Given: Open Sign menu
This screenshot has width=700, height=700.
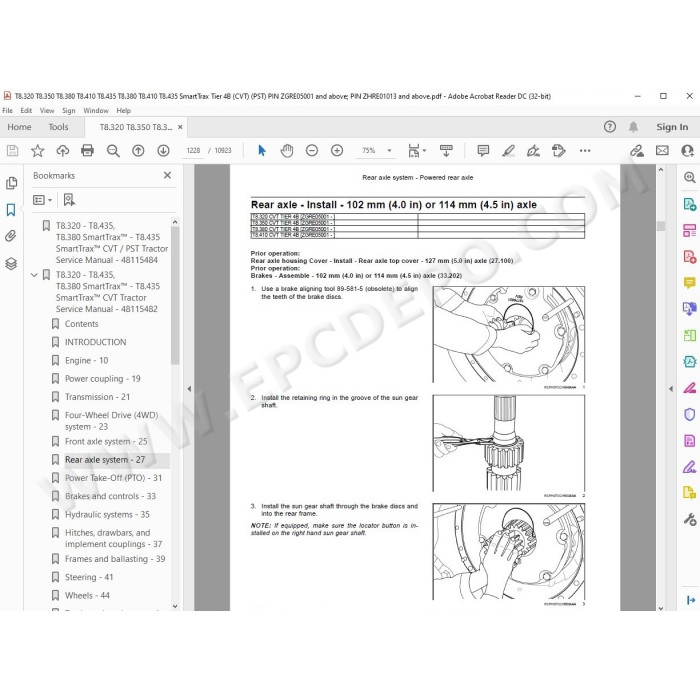Looking at the screenshot, I should (x=69, y=110).
